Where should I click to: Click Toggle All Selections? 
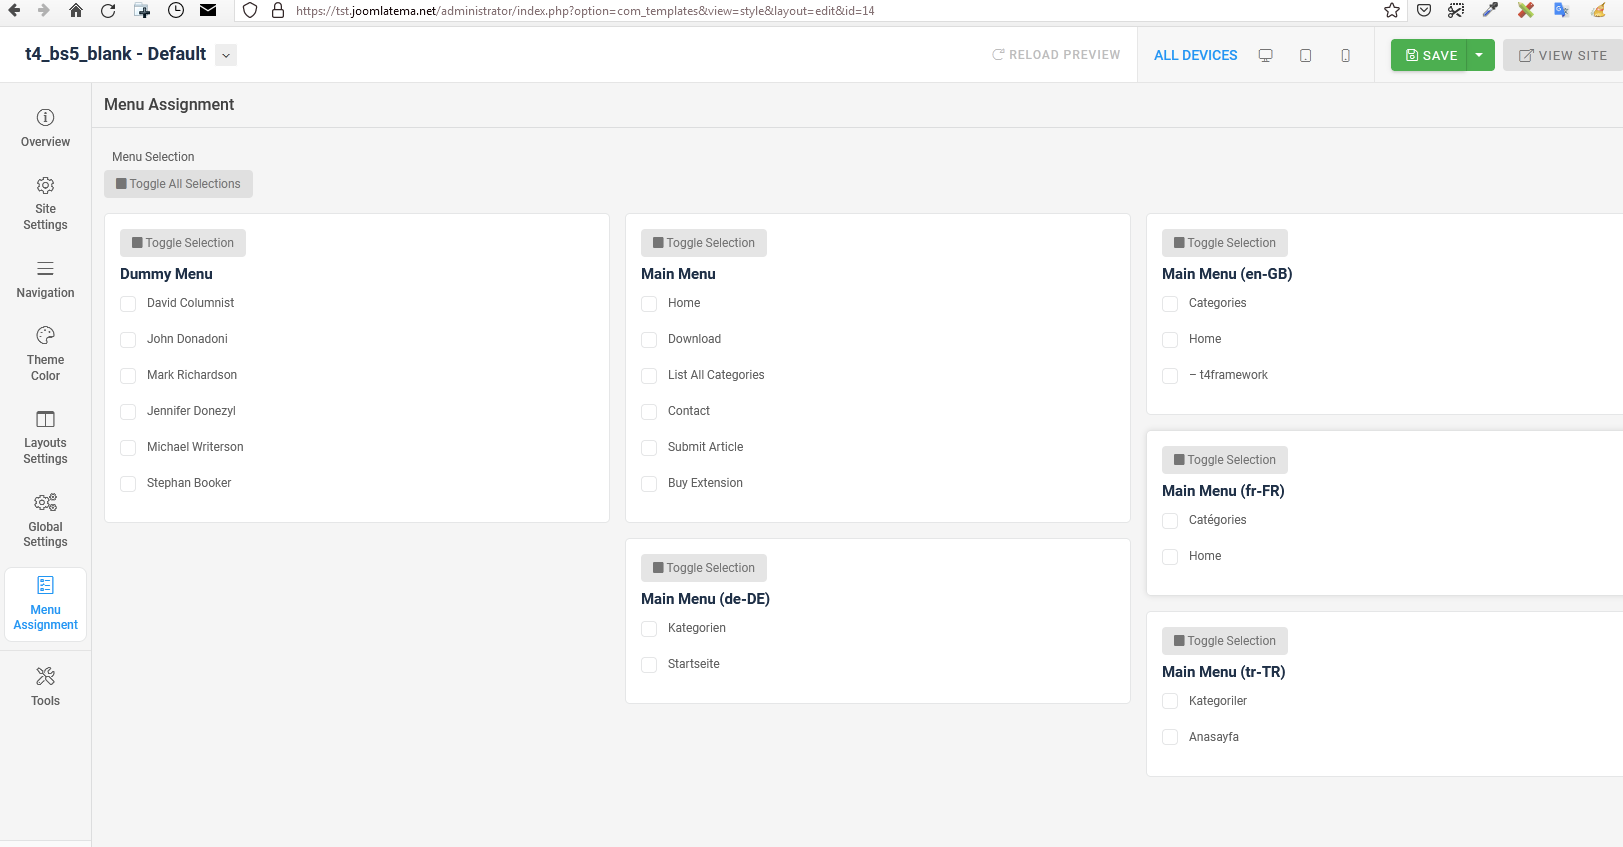[x=178, y=184]
